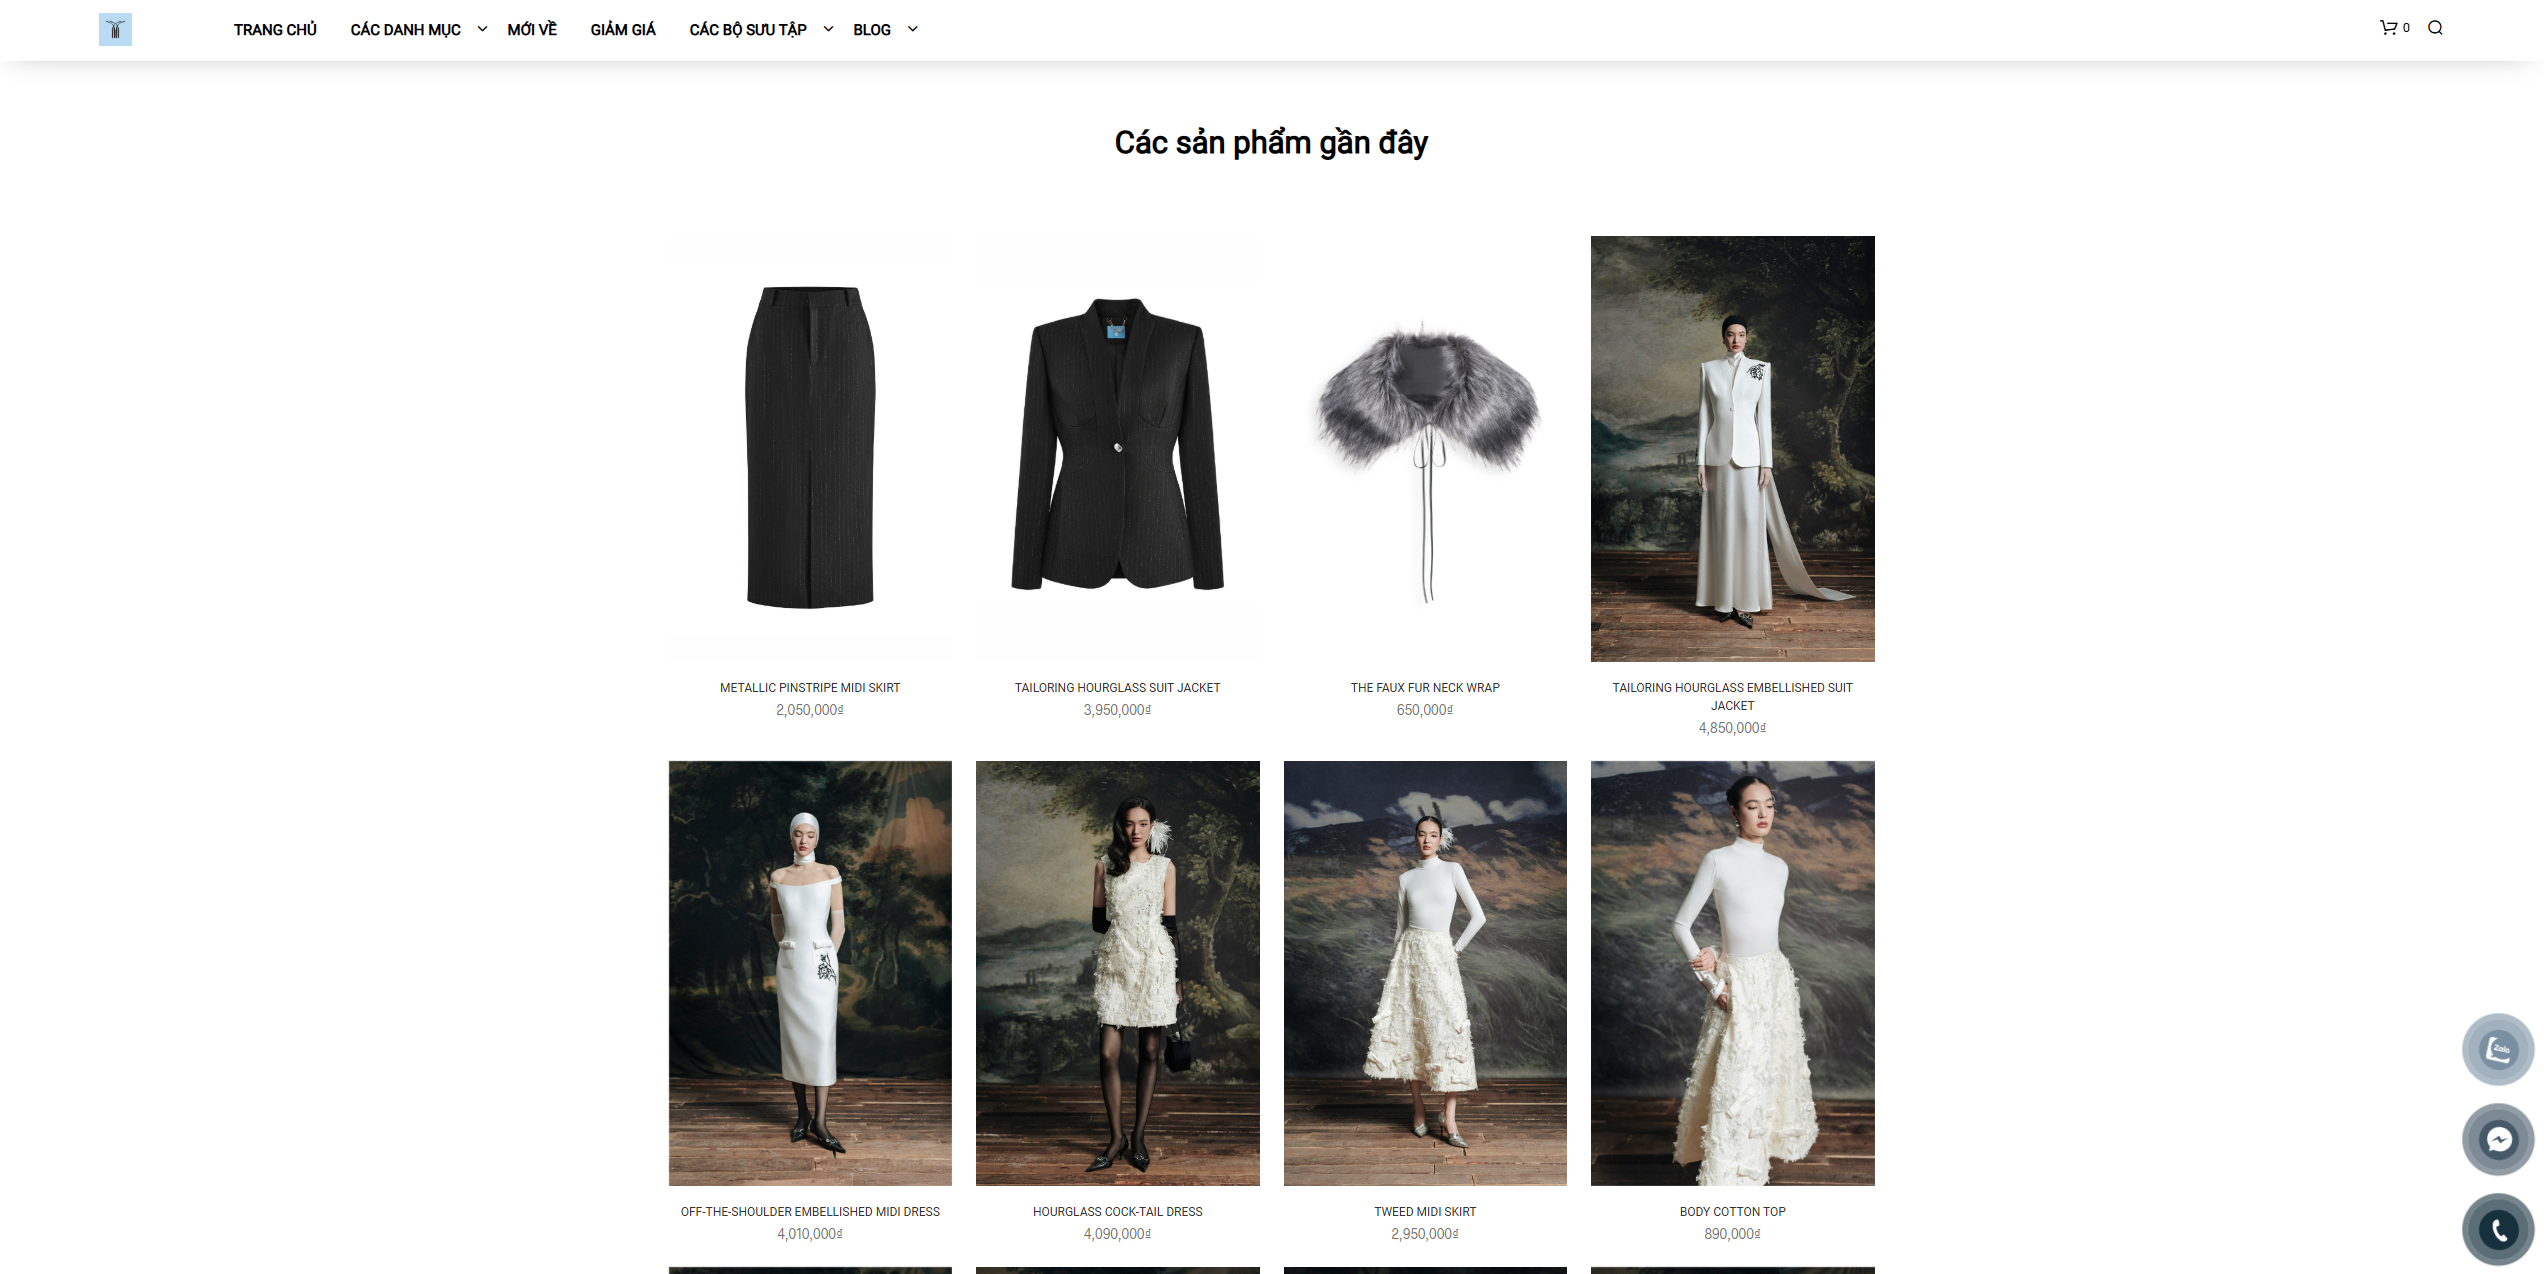
Task: Open Metallic Pinstripe Midi Skirt link
Action: tap(810, 688)
